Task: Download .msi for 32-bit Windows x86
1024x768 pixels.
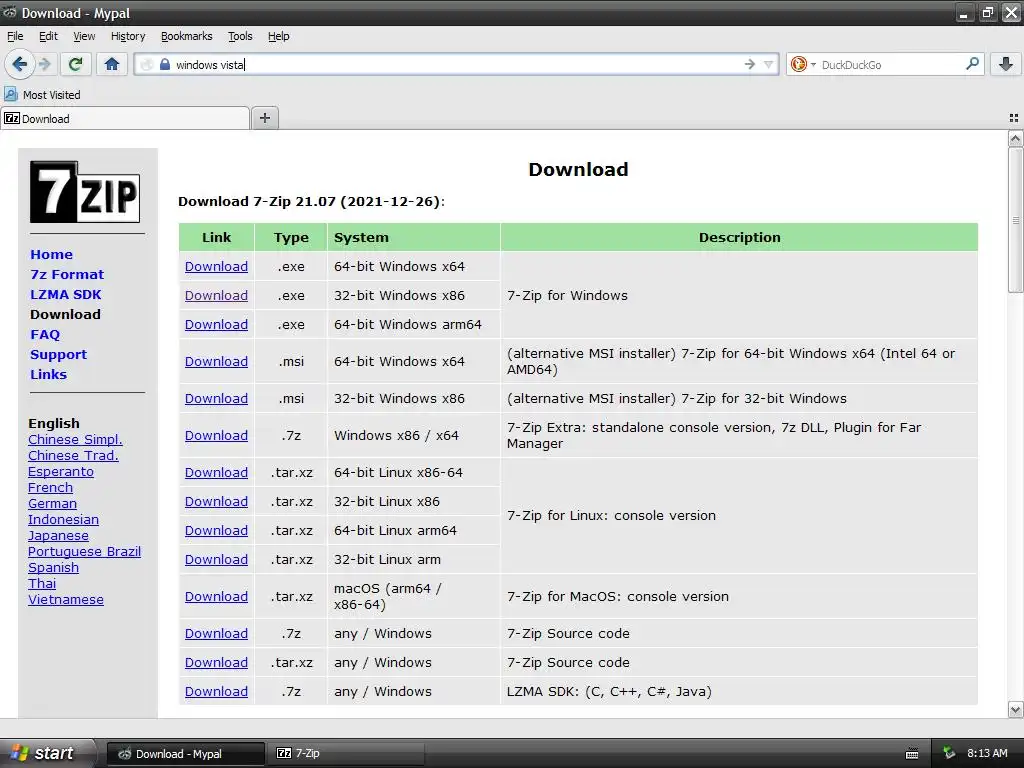Action: (216, 398)
